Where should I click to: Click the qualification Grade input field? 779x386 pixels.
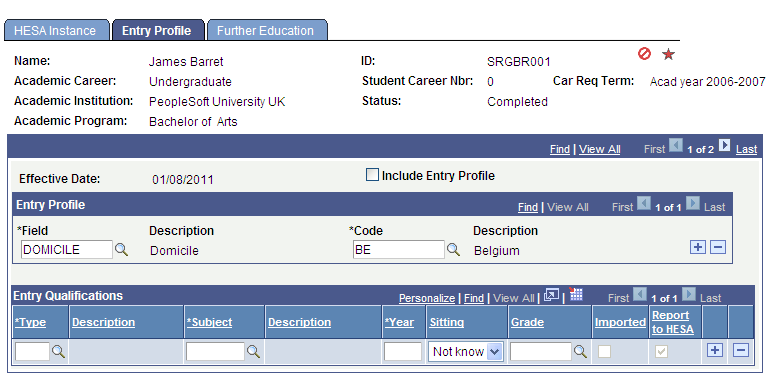tap(541, 352)
